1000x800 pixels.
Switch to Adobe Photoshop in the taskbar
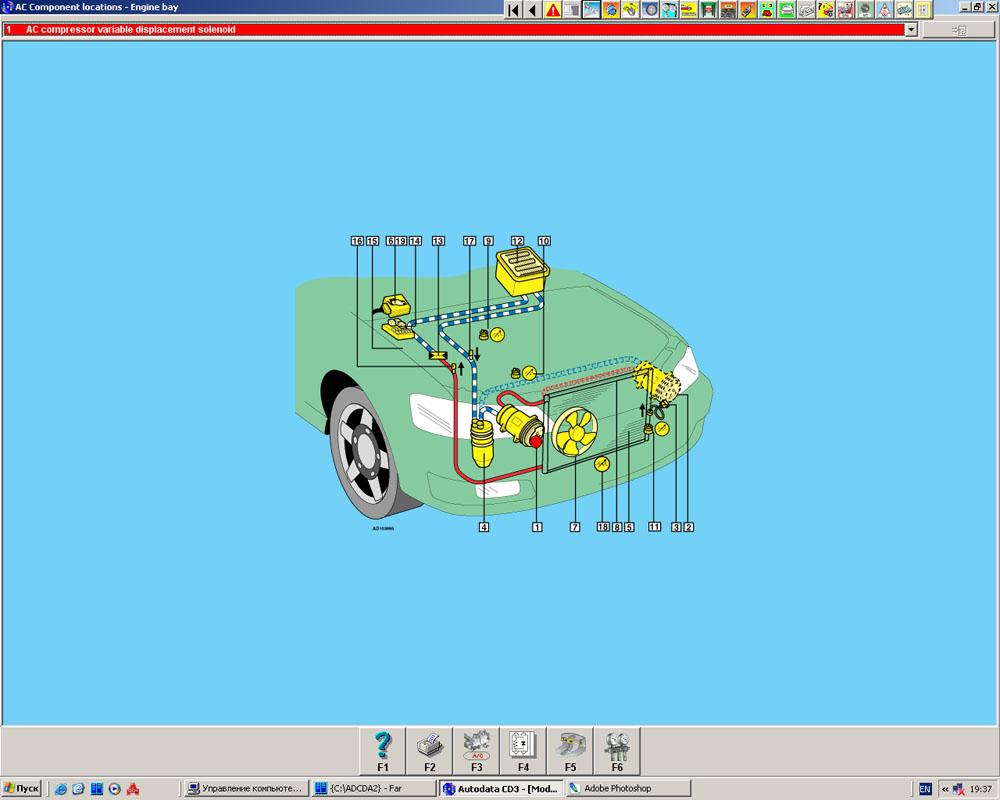click(x=627, y=789)
